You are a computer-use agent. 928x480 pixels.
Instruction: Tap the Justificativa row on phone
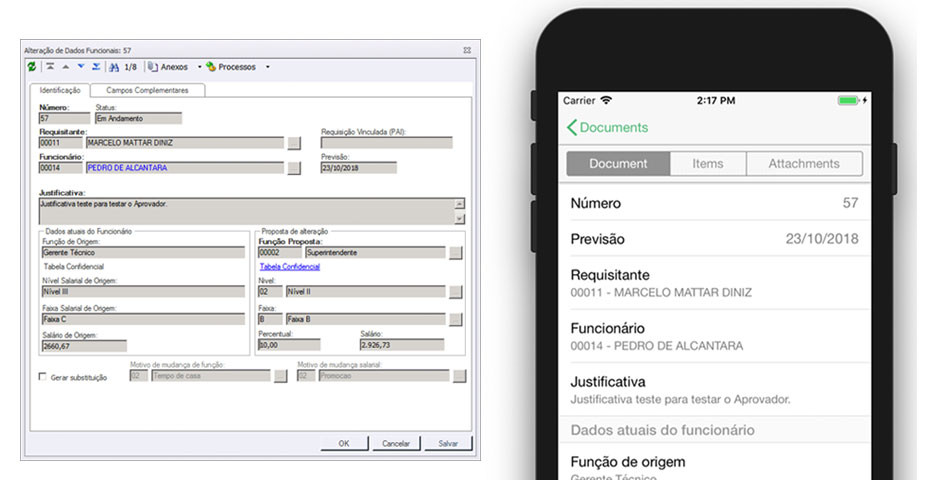(714, 389)
